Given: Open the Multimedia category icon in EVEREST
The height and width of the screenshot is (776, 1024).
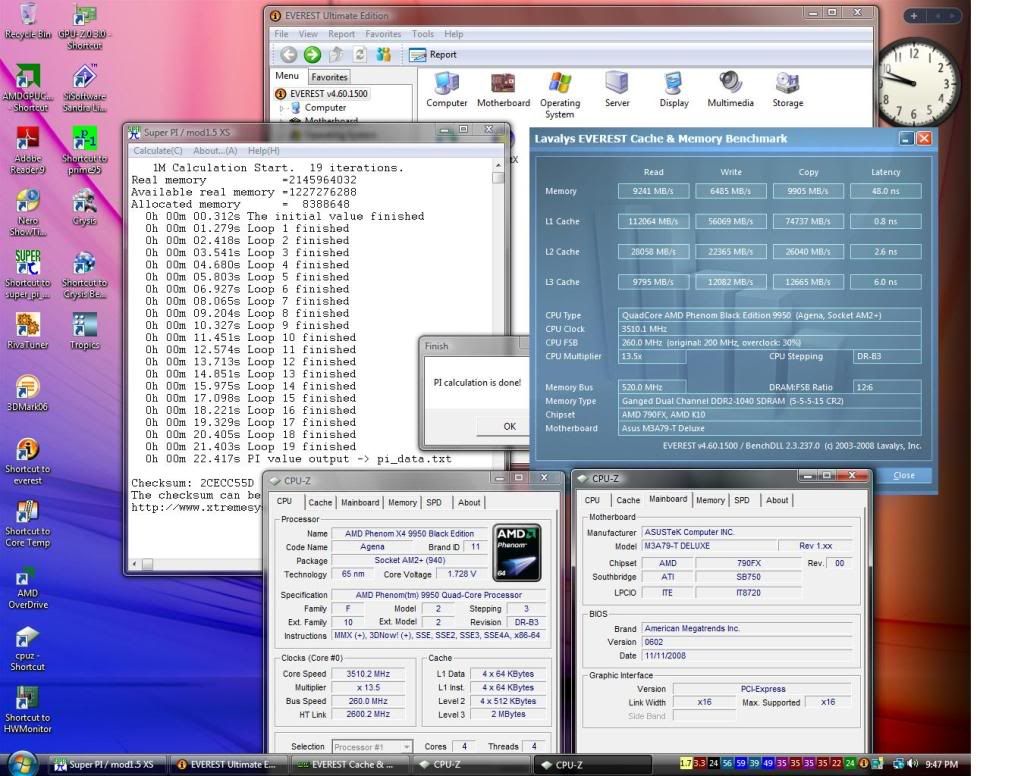Looking at the screenshot, I should pyautogui.click(x=730, y=89).
